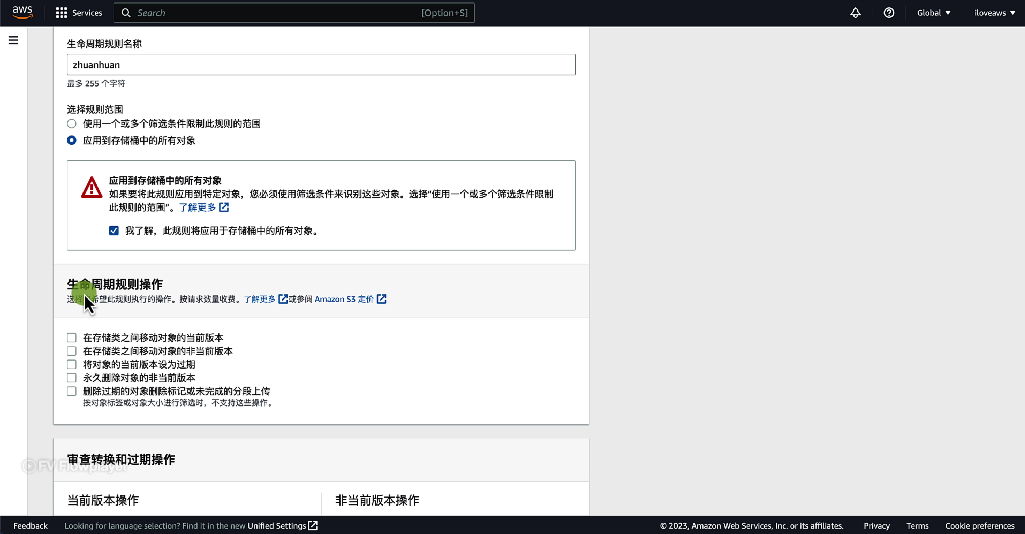Open the external link icon next to Unified Settings
This screenshot has height=534, width=1025.
[x=313, y=526]
